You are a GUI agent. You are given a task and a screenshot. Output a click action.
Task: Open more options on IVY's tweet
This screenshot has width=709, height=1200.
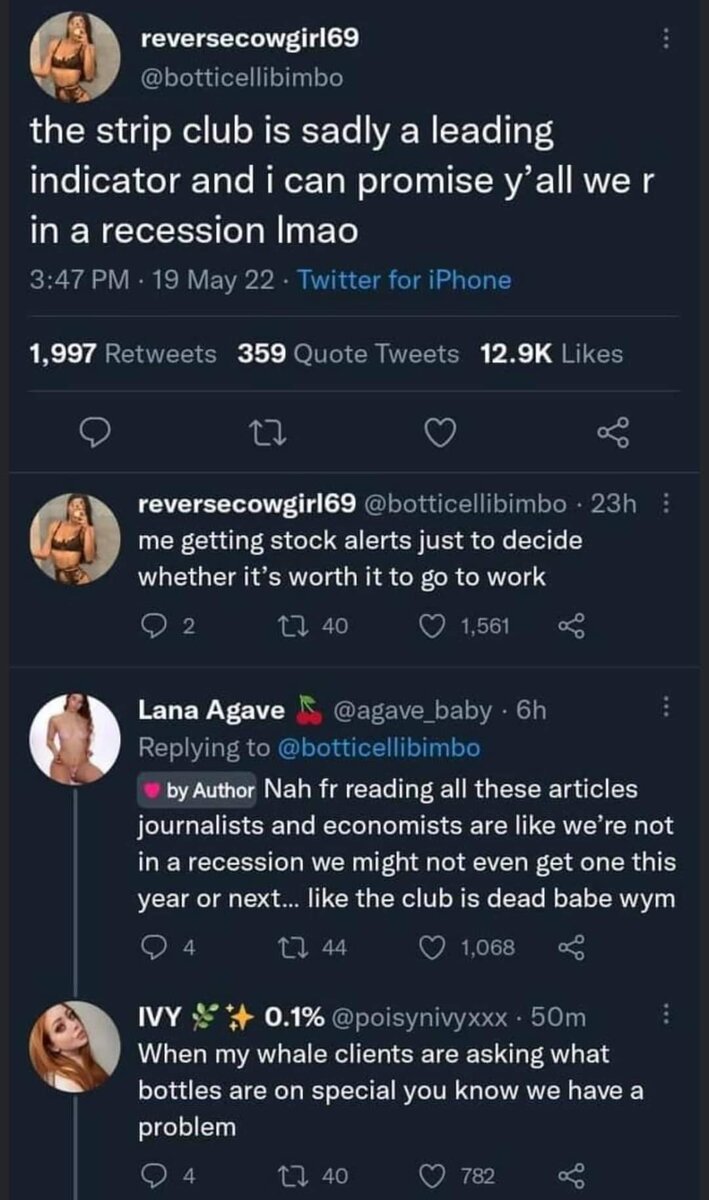(667, 1016)
